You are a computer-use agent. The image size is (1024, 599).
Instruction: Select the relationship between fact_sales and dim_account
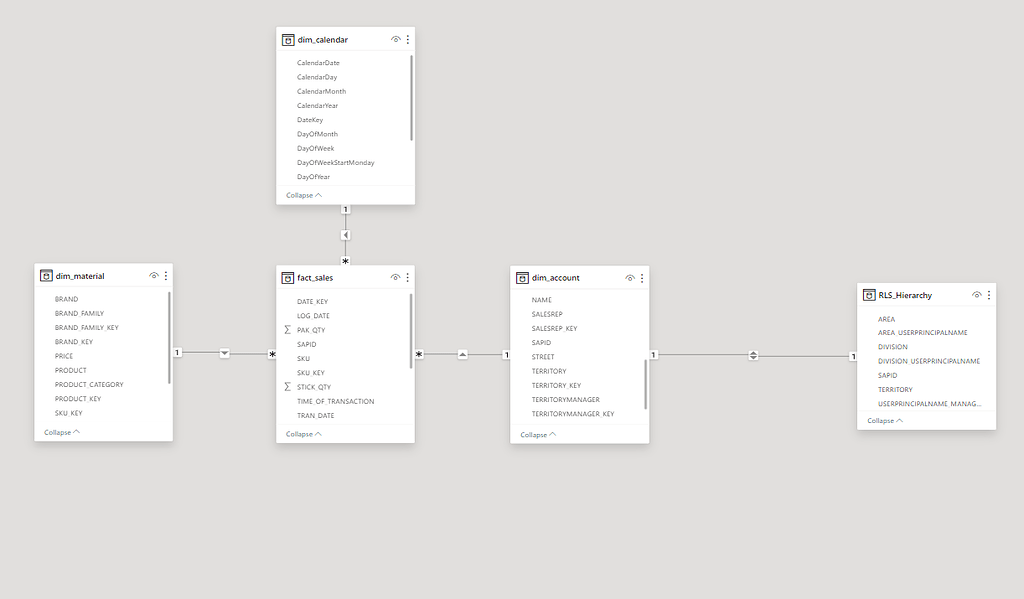[x=462, y=353]
